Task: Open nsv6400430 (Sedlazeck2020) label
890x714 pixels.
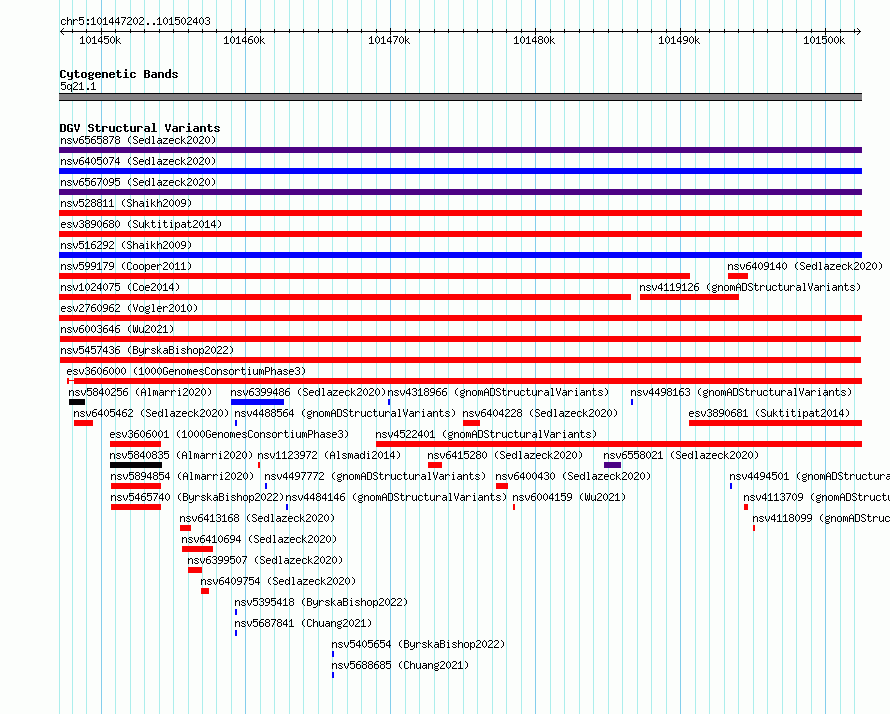Action: [x=573, y=476]
